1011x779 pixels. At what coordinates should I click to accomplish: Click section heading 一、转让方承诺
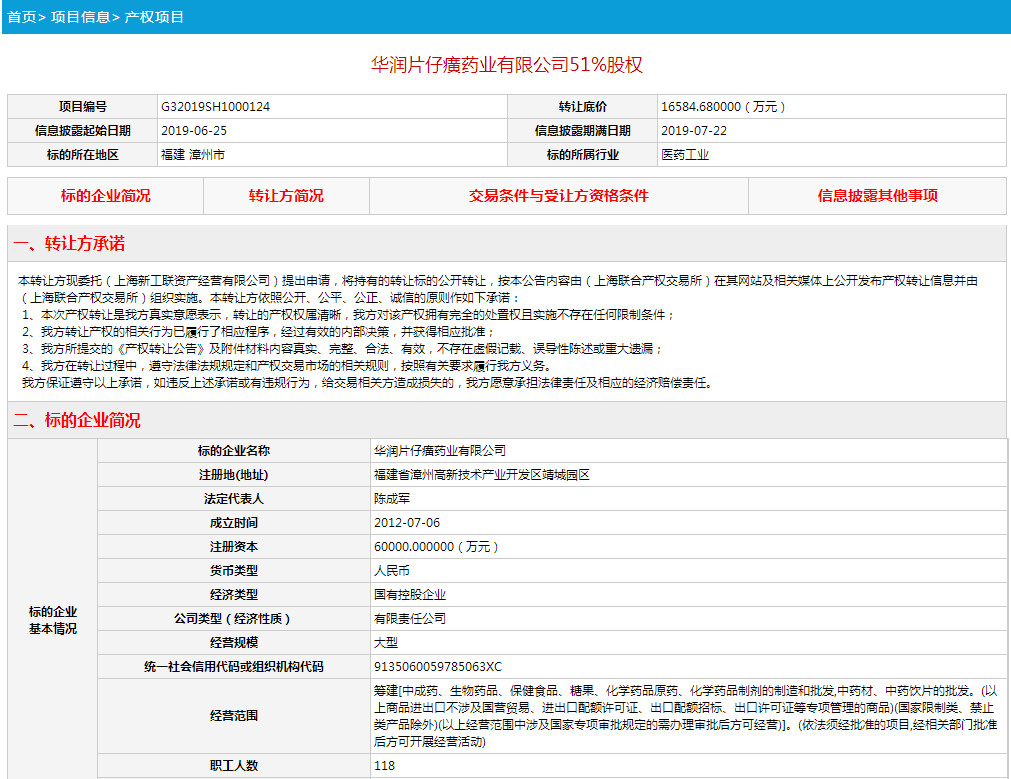[x=69, y=244]
